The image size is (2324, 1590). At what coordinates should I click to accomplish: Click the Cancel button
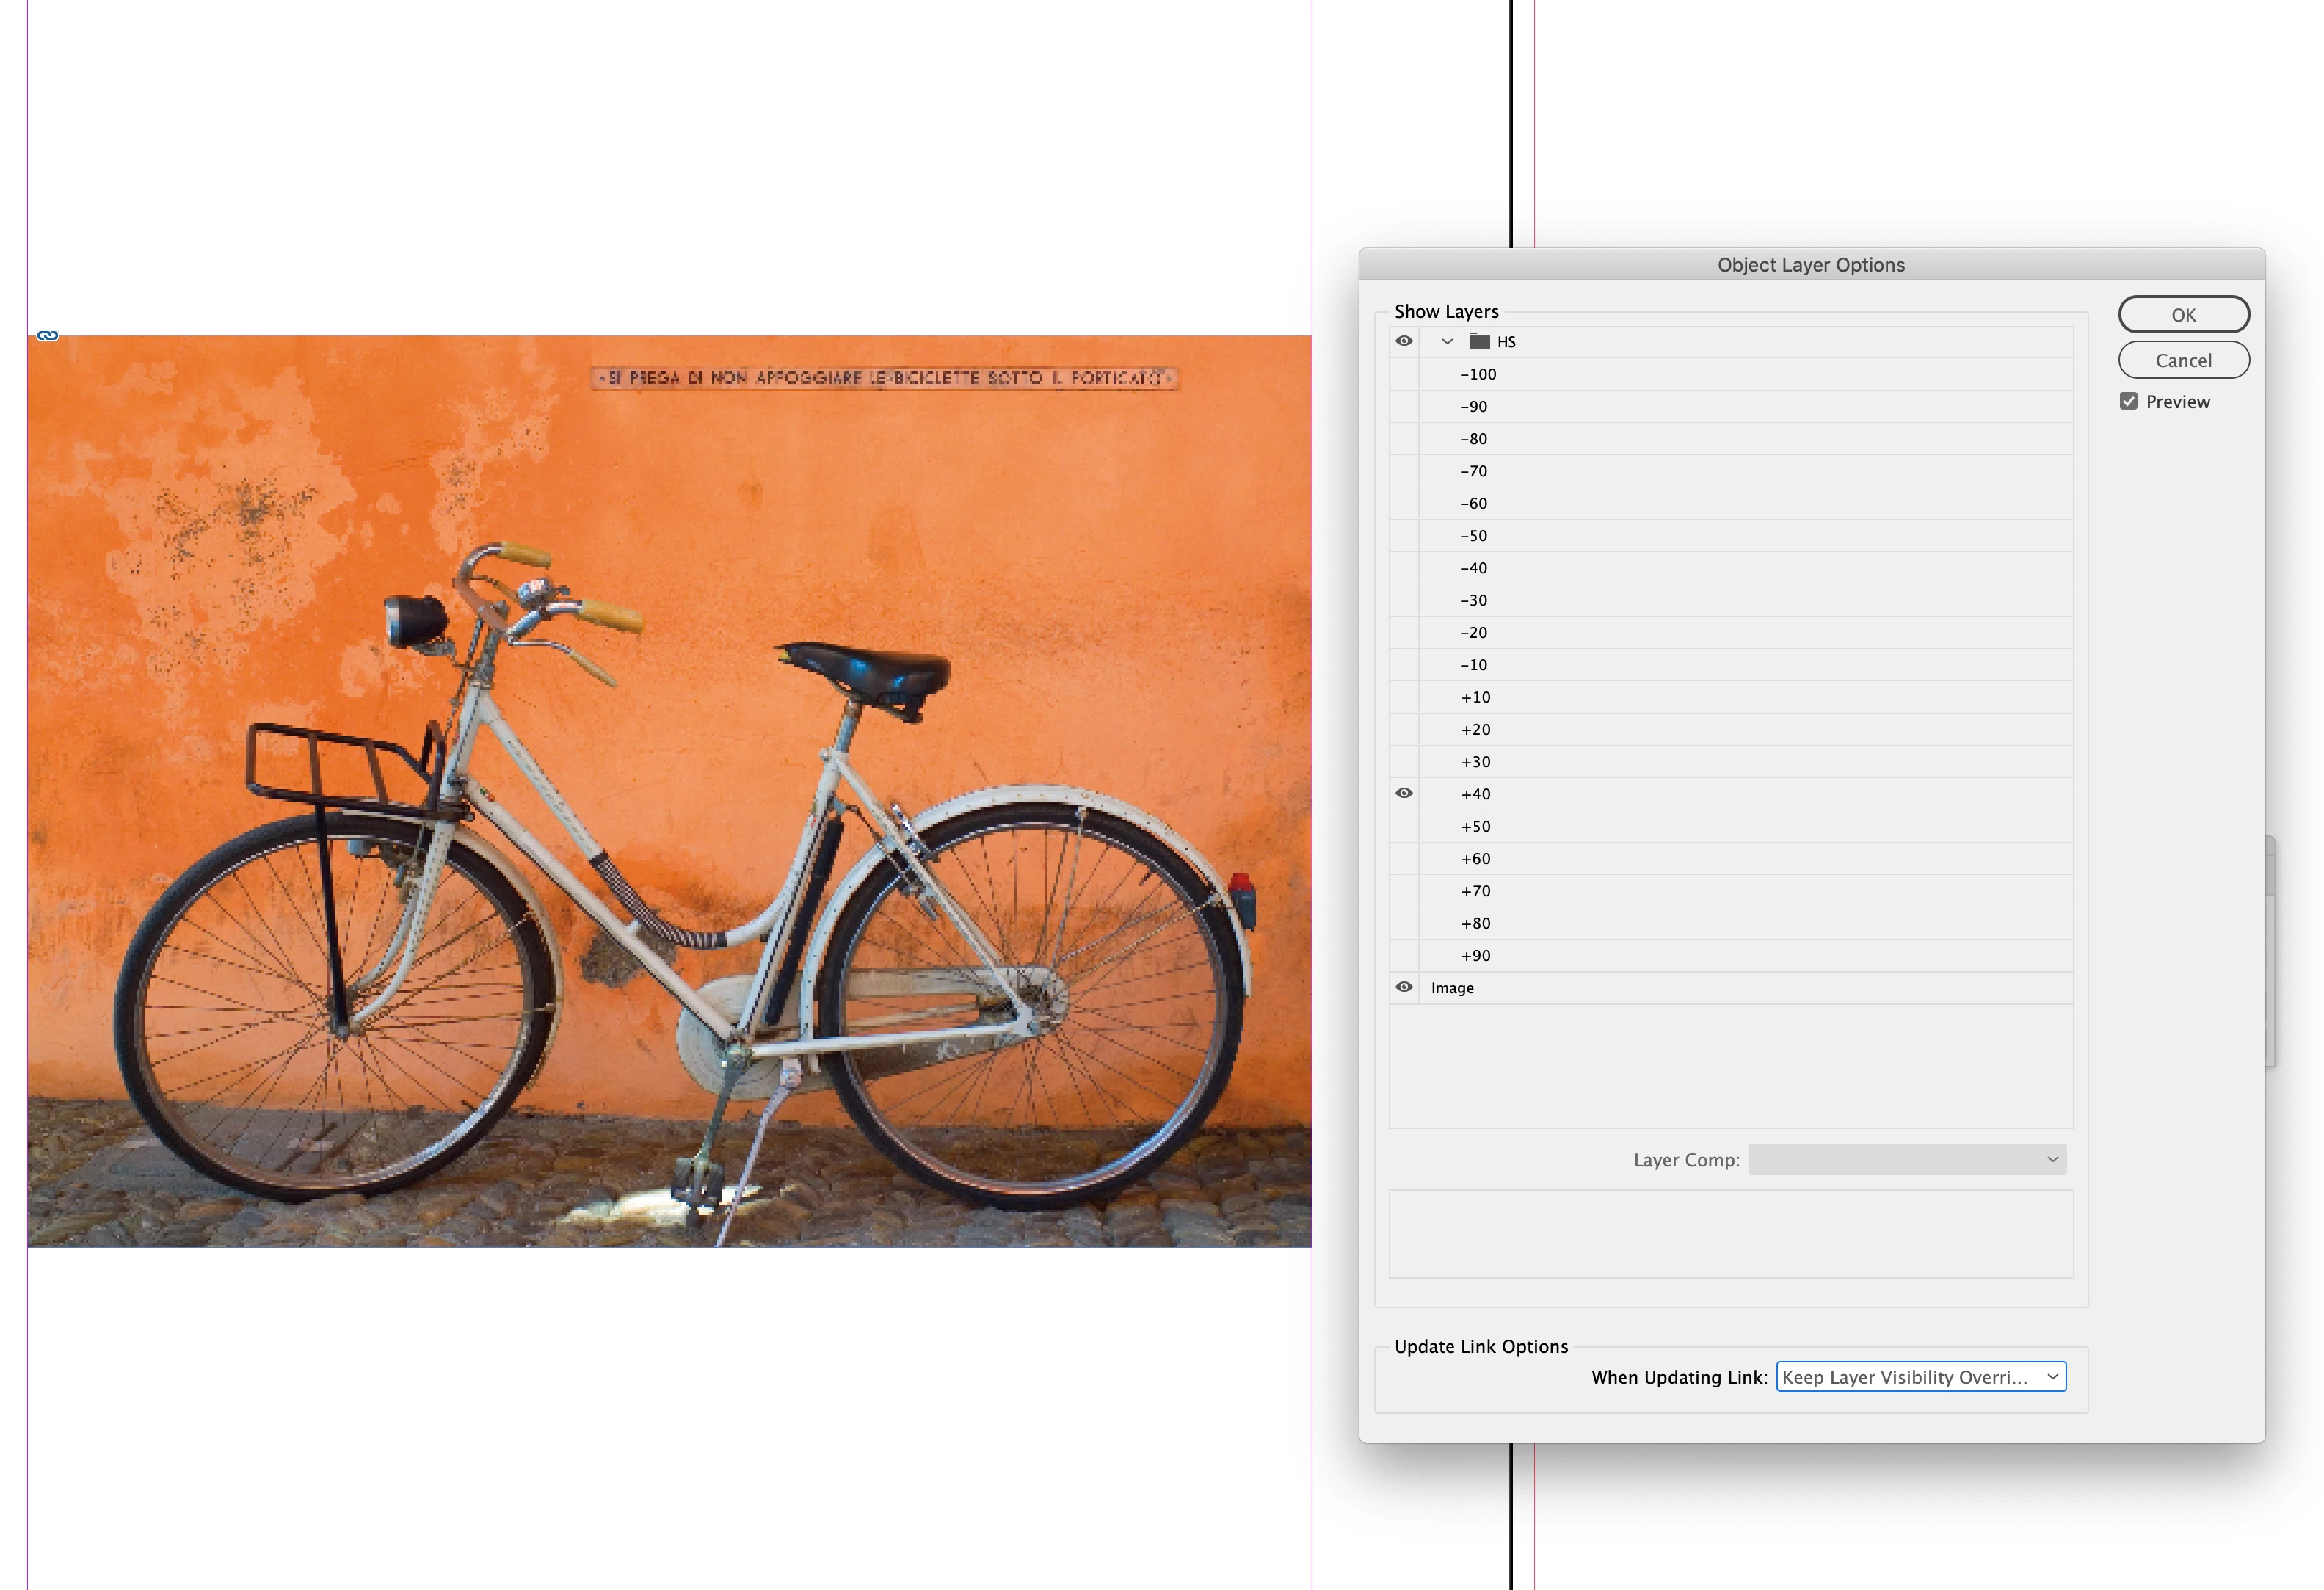click(2183, 360)
